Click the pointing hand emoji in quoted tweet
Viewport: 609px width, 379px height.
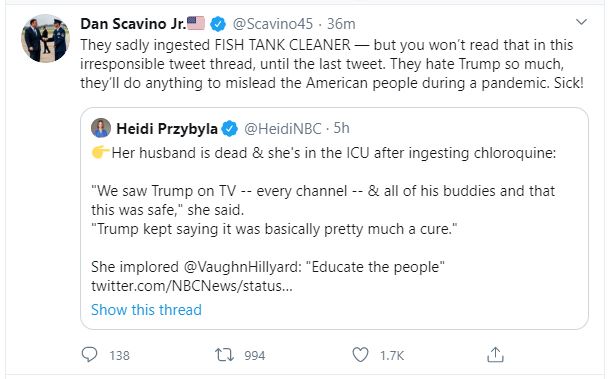101,152
